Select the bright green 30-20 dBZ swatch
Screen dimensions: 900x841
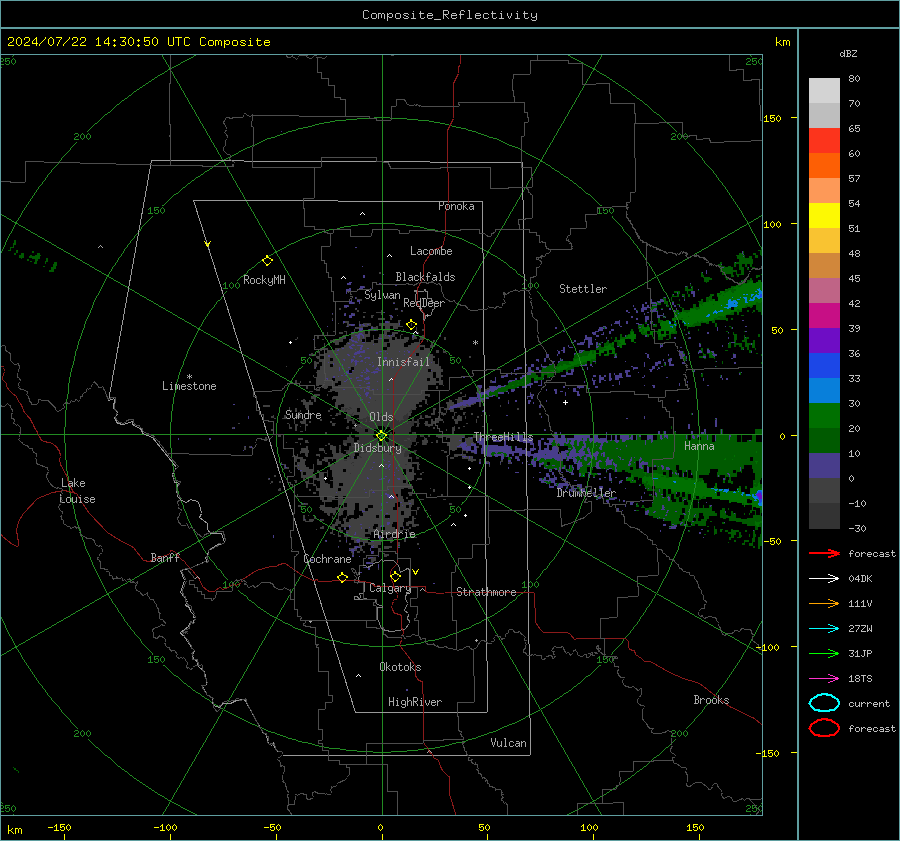[824, 416]
